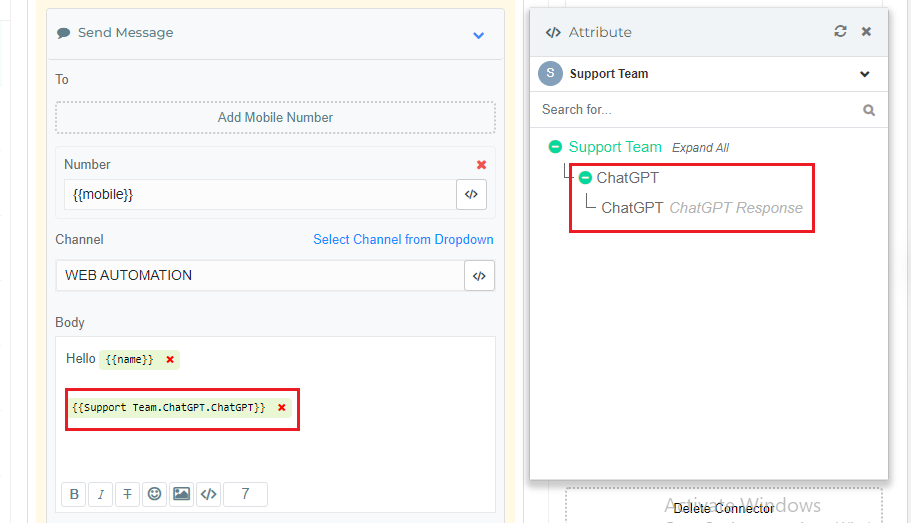Apply bold formatting in body editor

74,494
